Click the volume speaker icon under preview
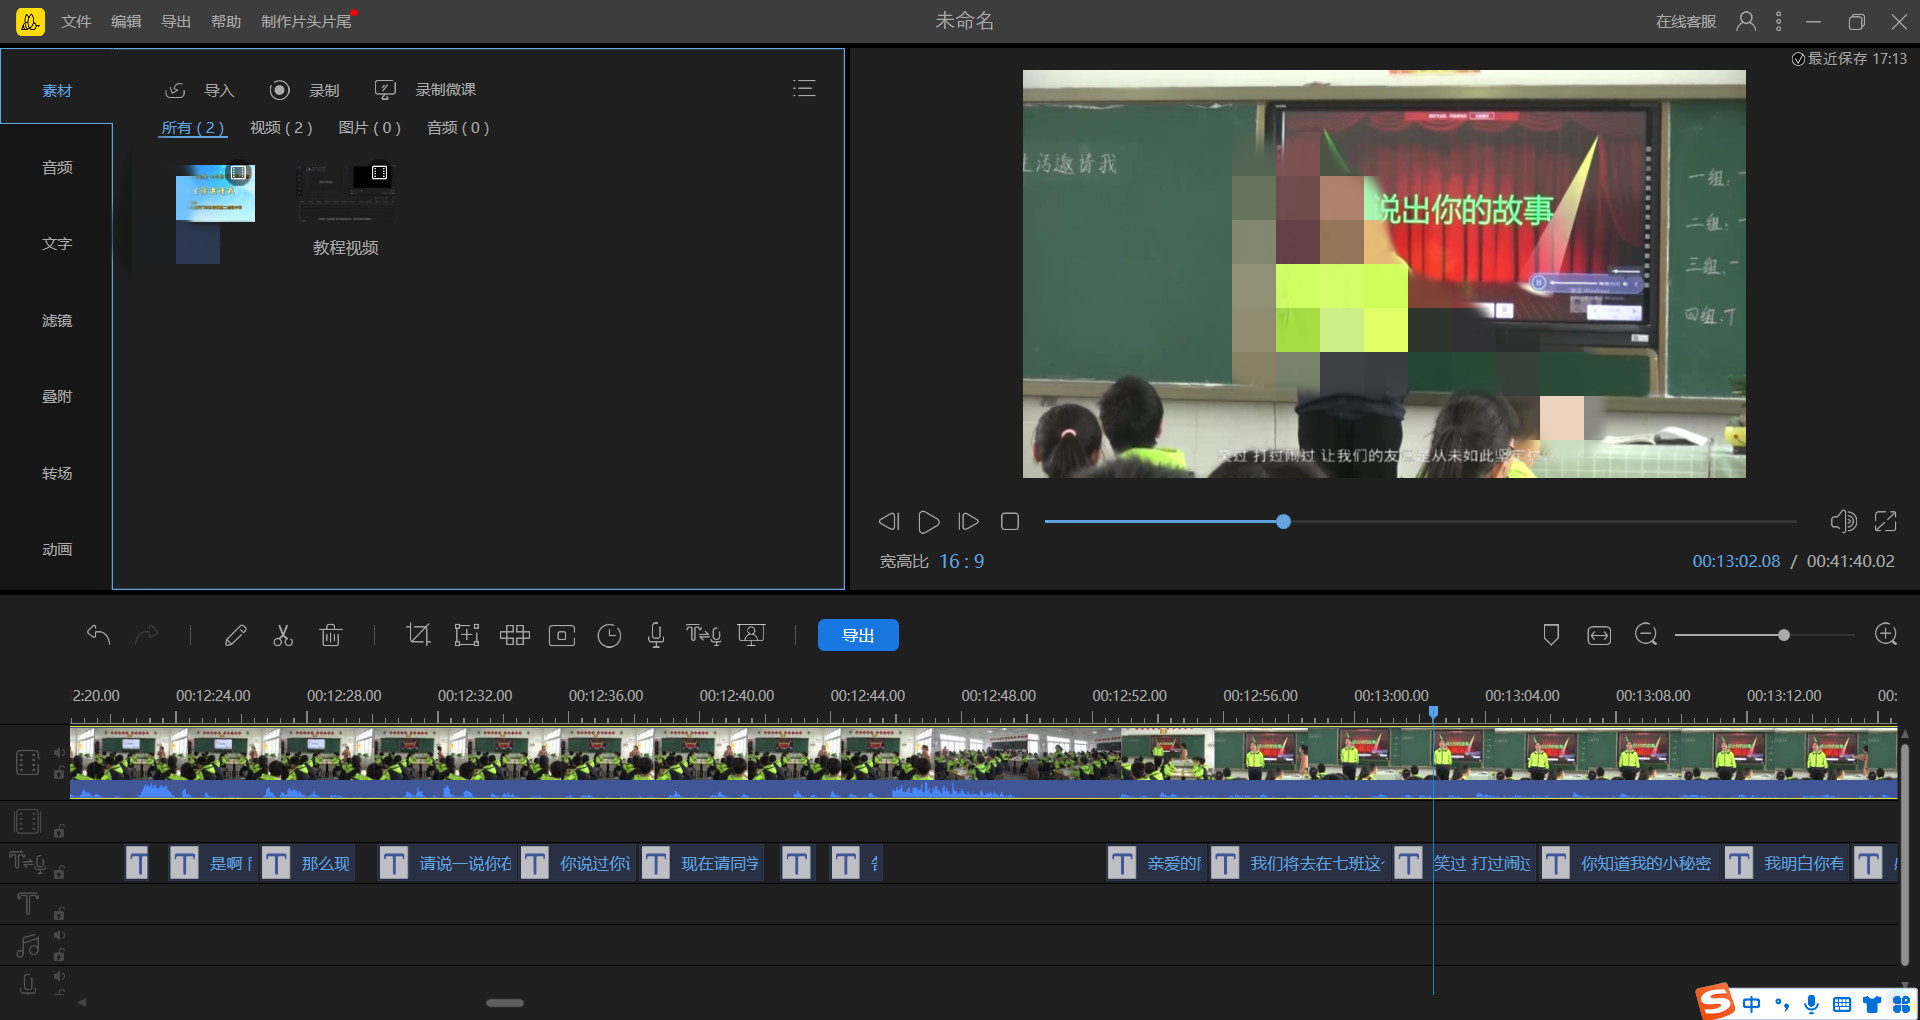 pyautogui.click(x=1843, y=521)
